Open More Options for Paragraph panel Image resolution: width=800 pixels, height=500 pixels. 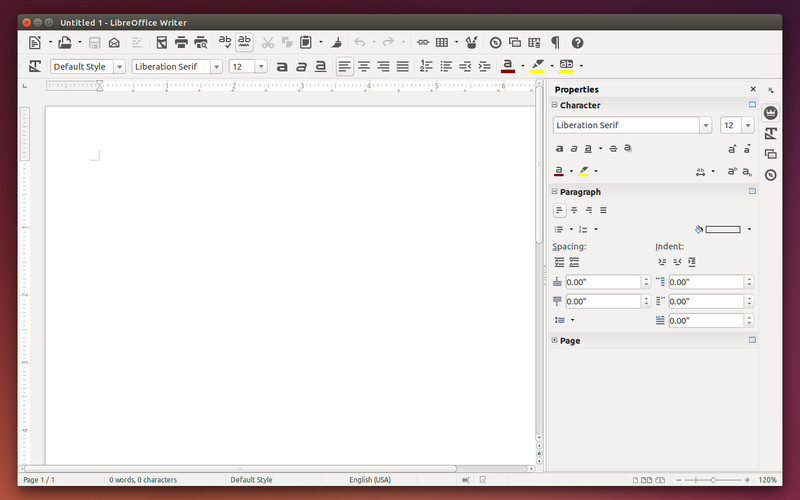752,191
